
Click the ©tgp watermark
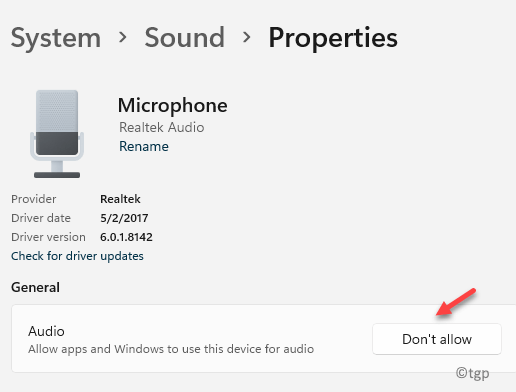[x=472, y=373]
